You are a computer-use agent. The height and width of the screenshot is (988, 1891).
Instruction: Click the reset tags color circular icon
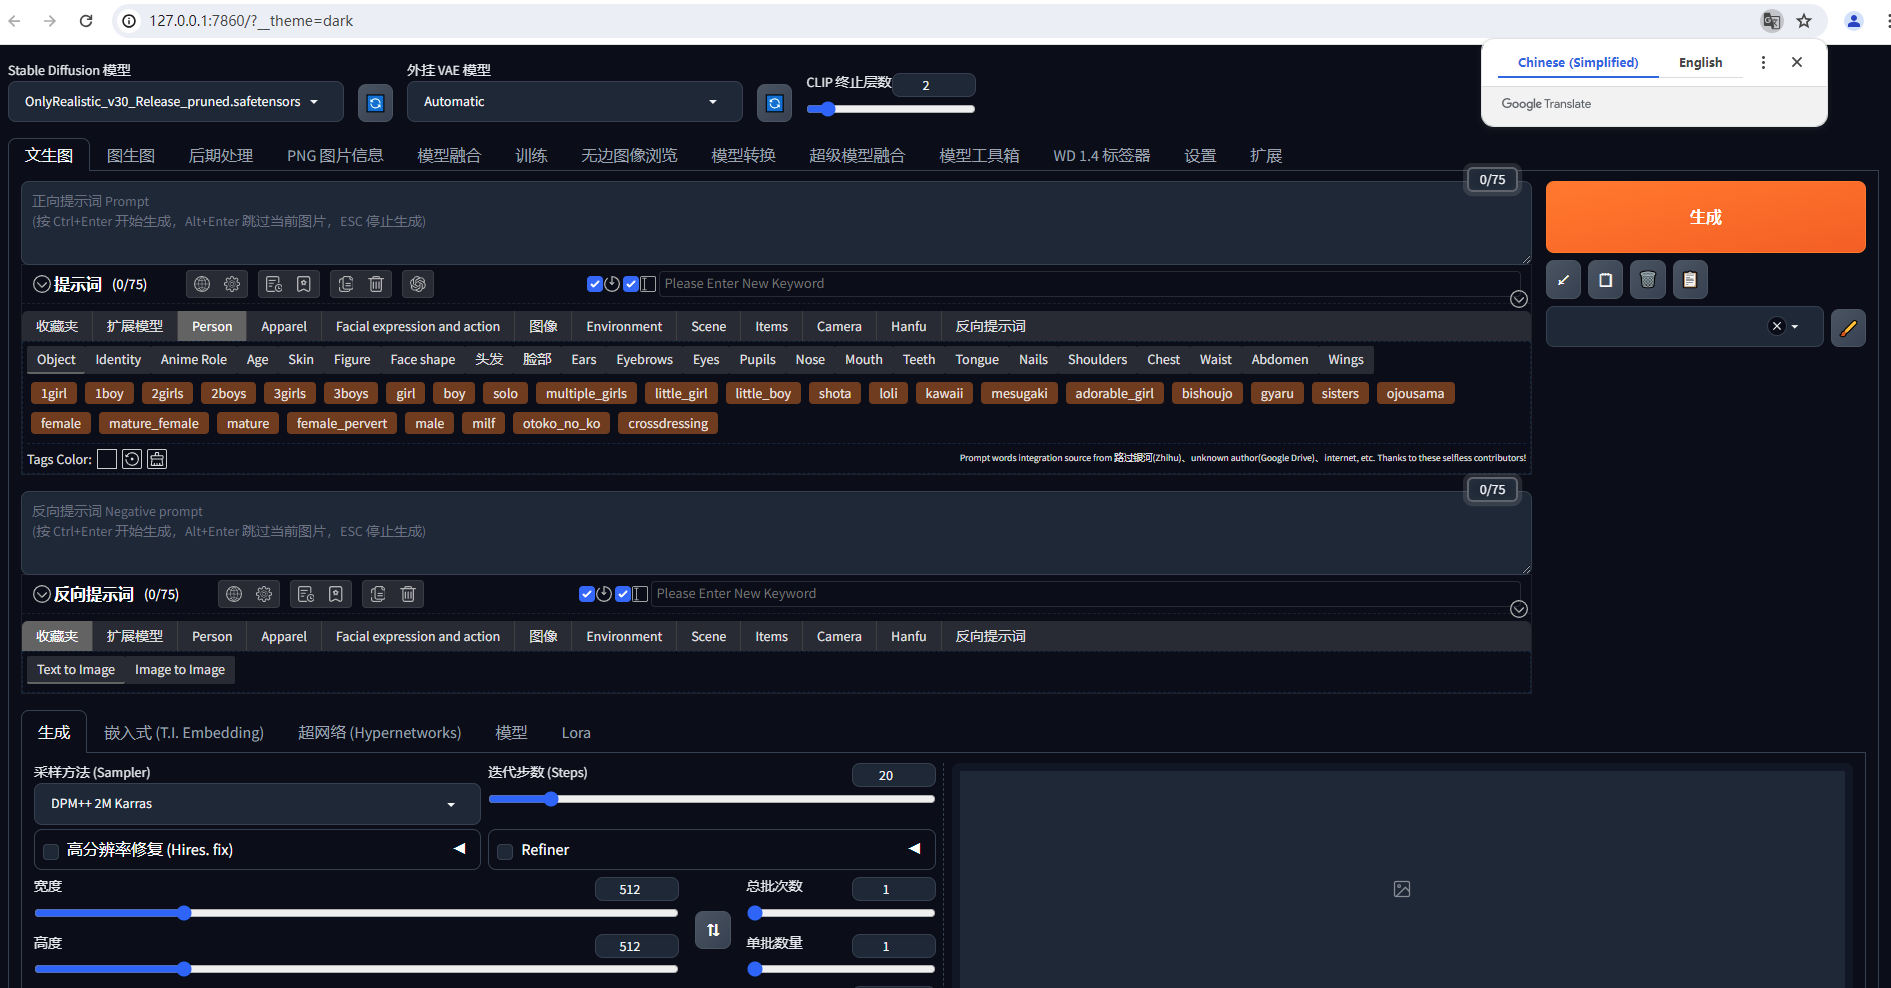point(132,459)
